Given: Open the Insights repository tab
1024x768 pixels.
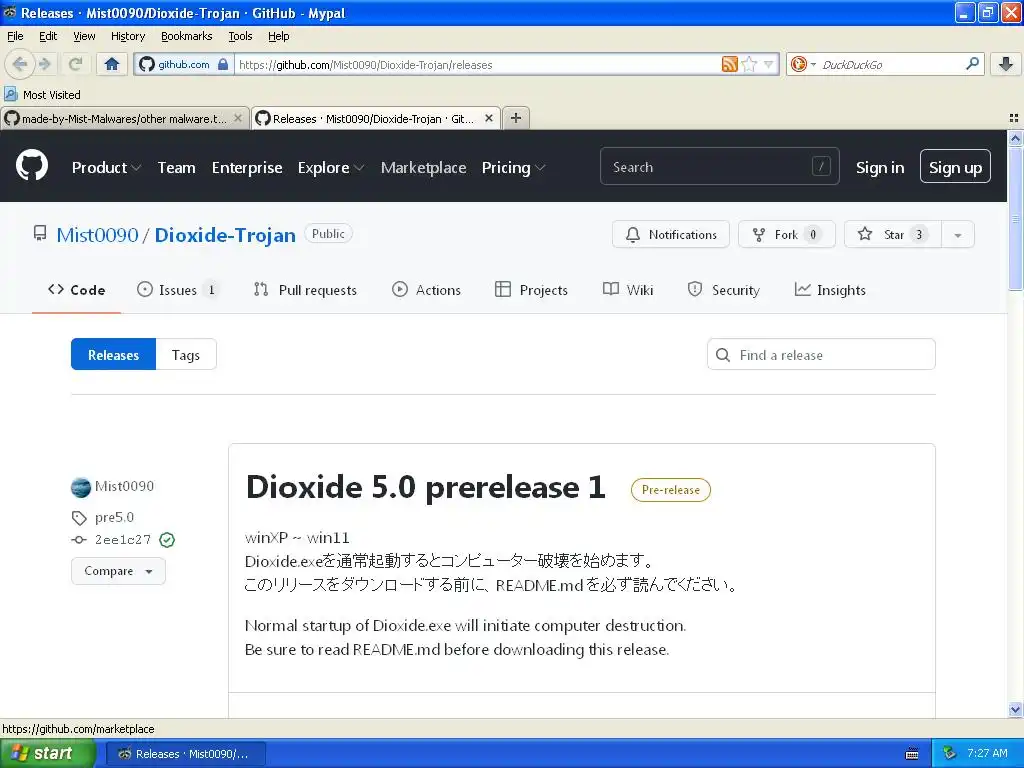Looking at the screenshot, I should (x=830, y=290).
